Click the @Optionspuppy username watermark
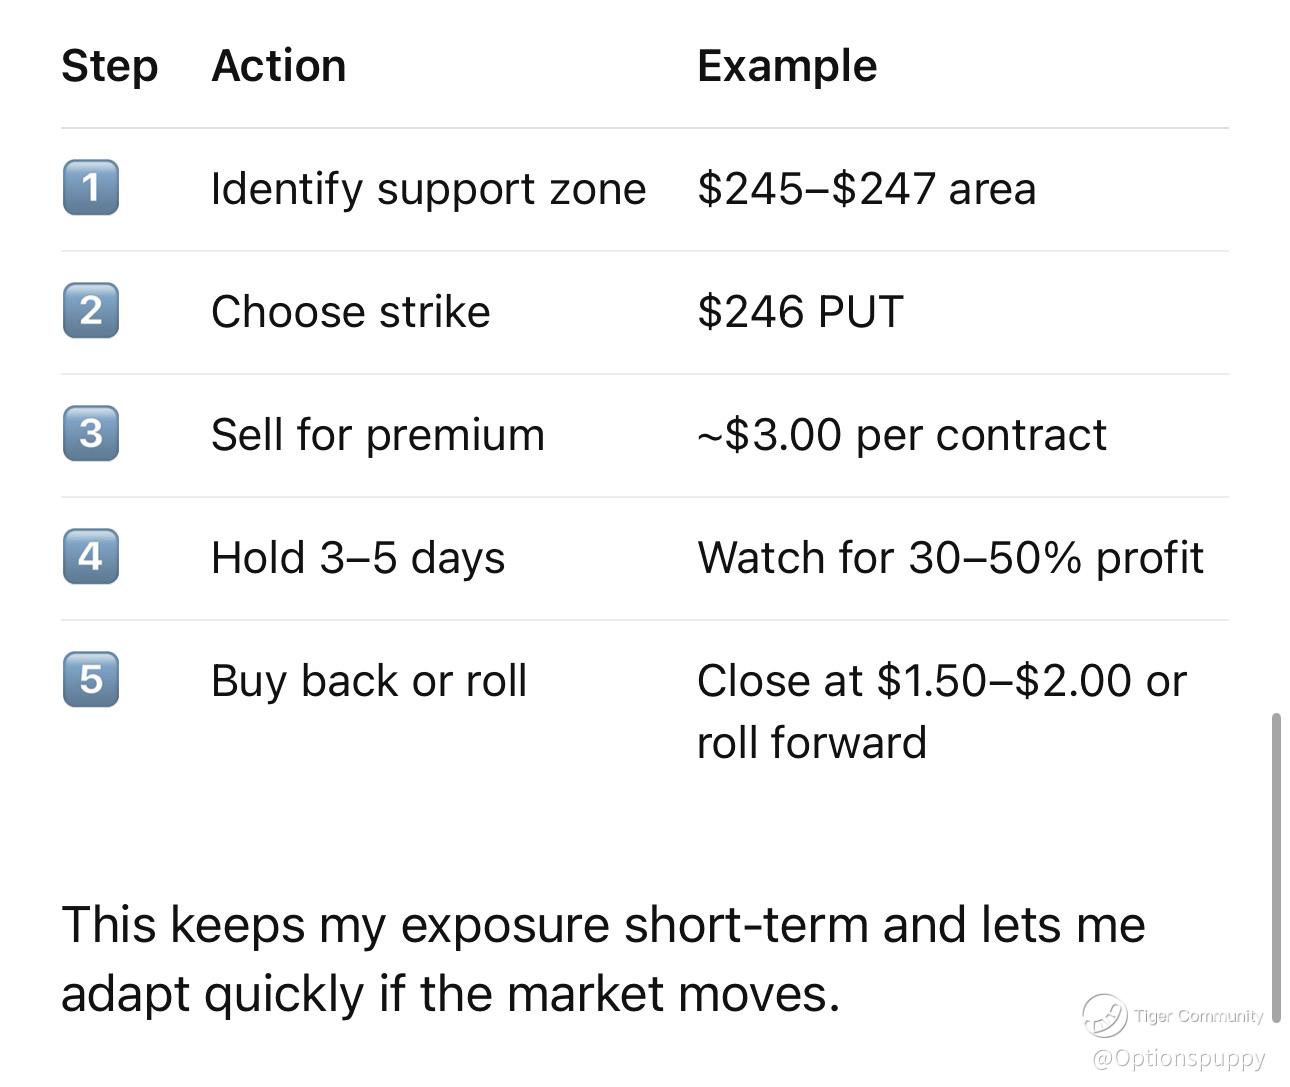 (x=1179, y=1058)
